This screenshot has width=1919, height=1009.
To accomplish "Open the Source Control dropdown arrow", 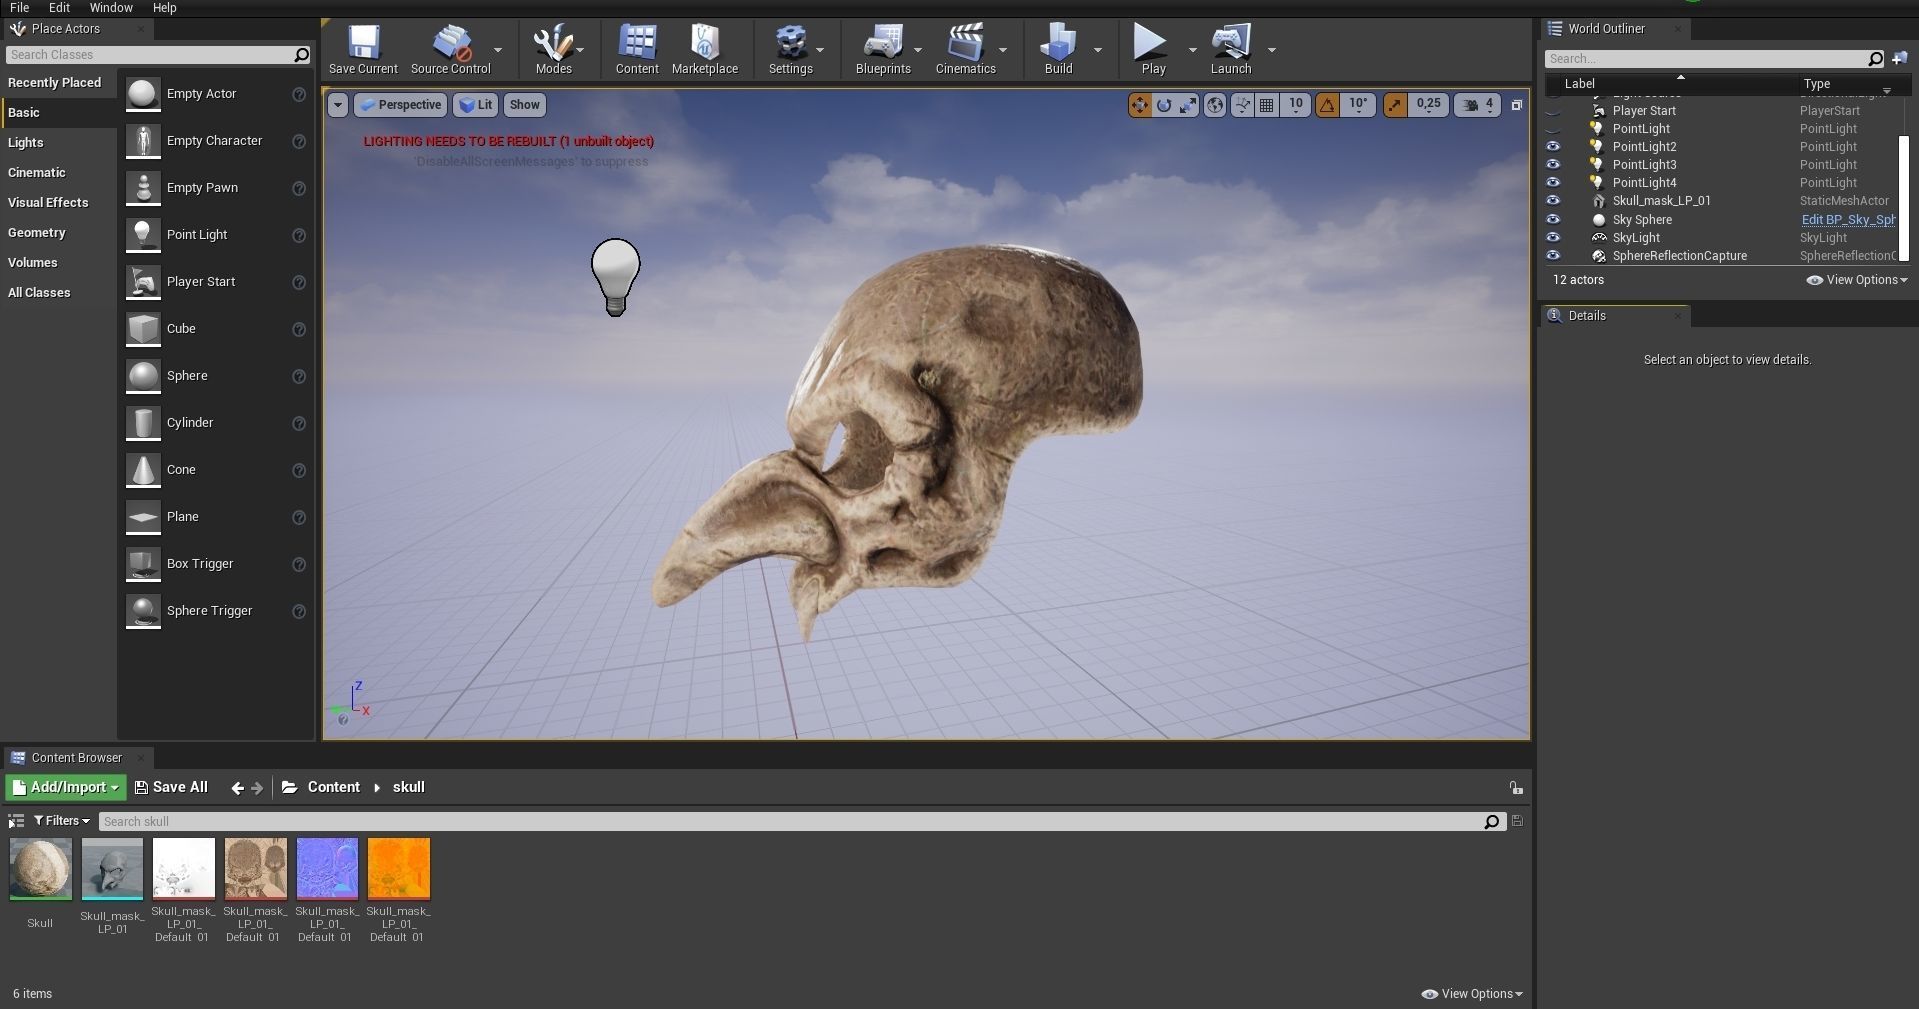I will pos(498,49).
